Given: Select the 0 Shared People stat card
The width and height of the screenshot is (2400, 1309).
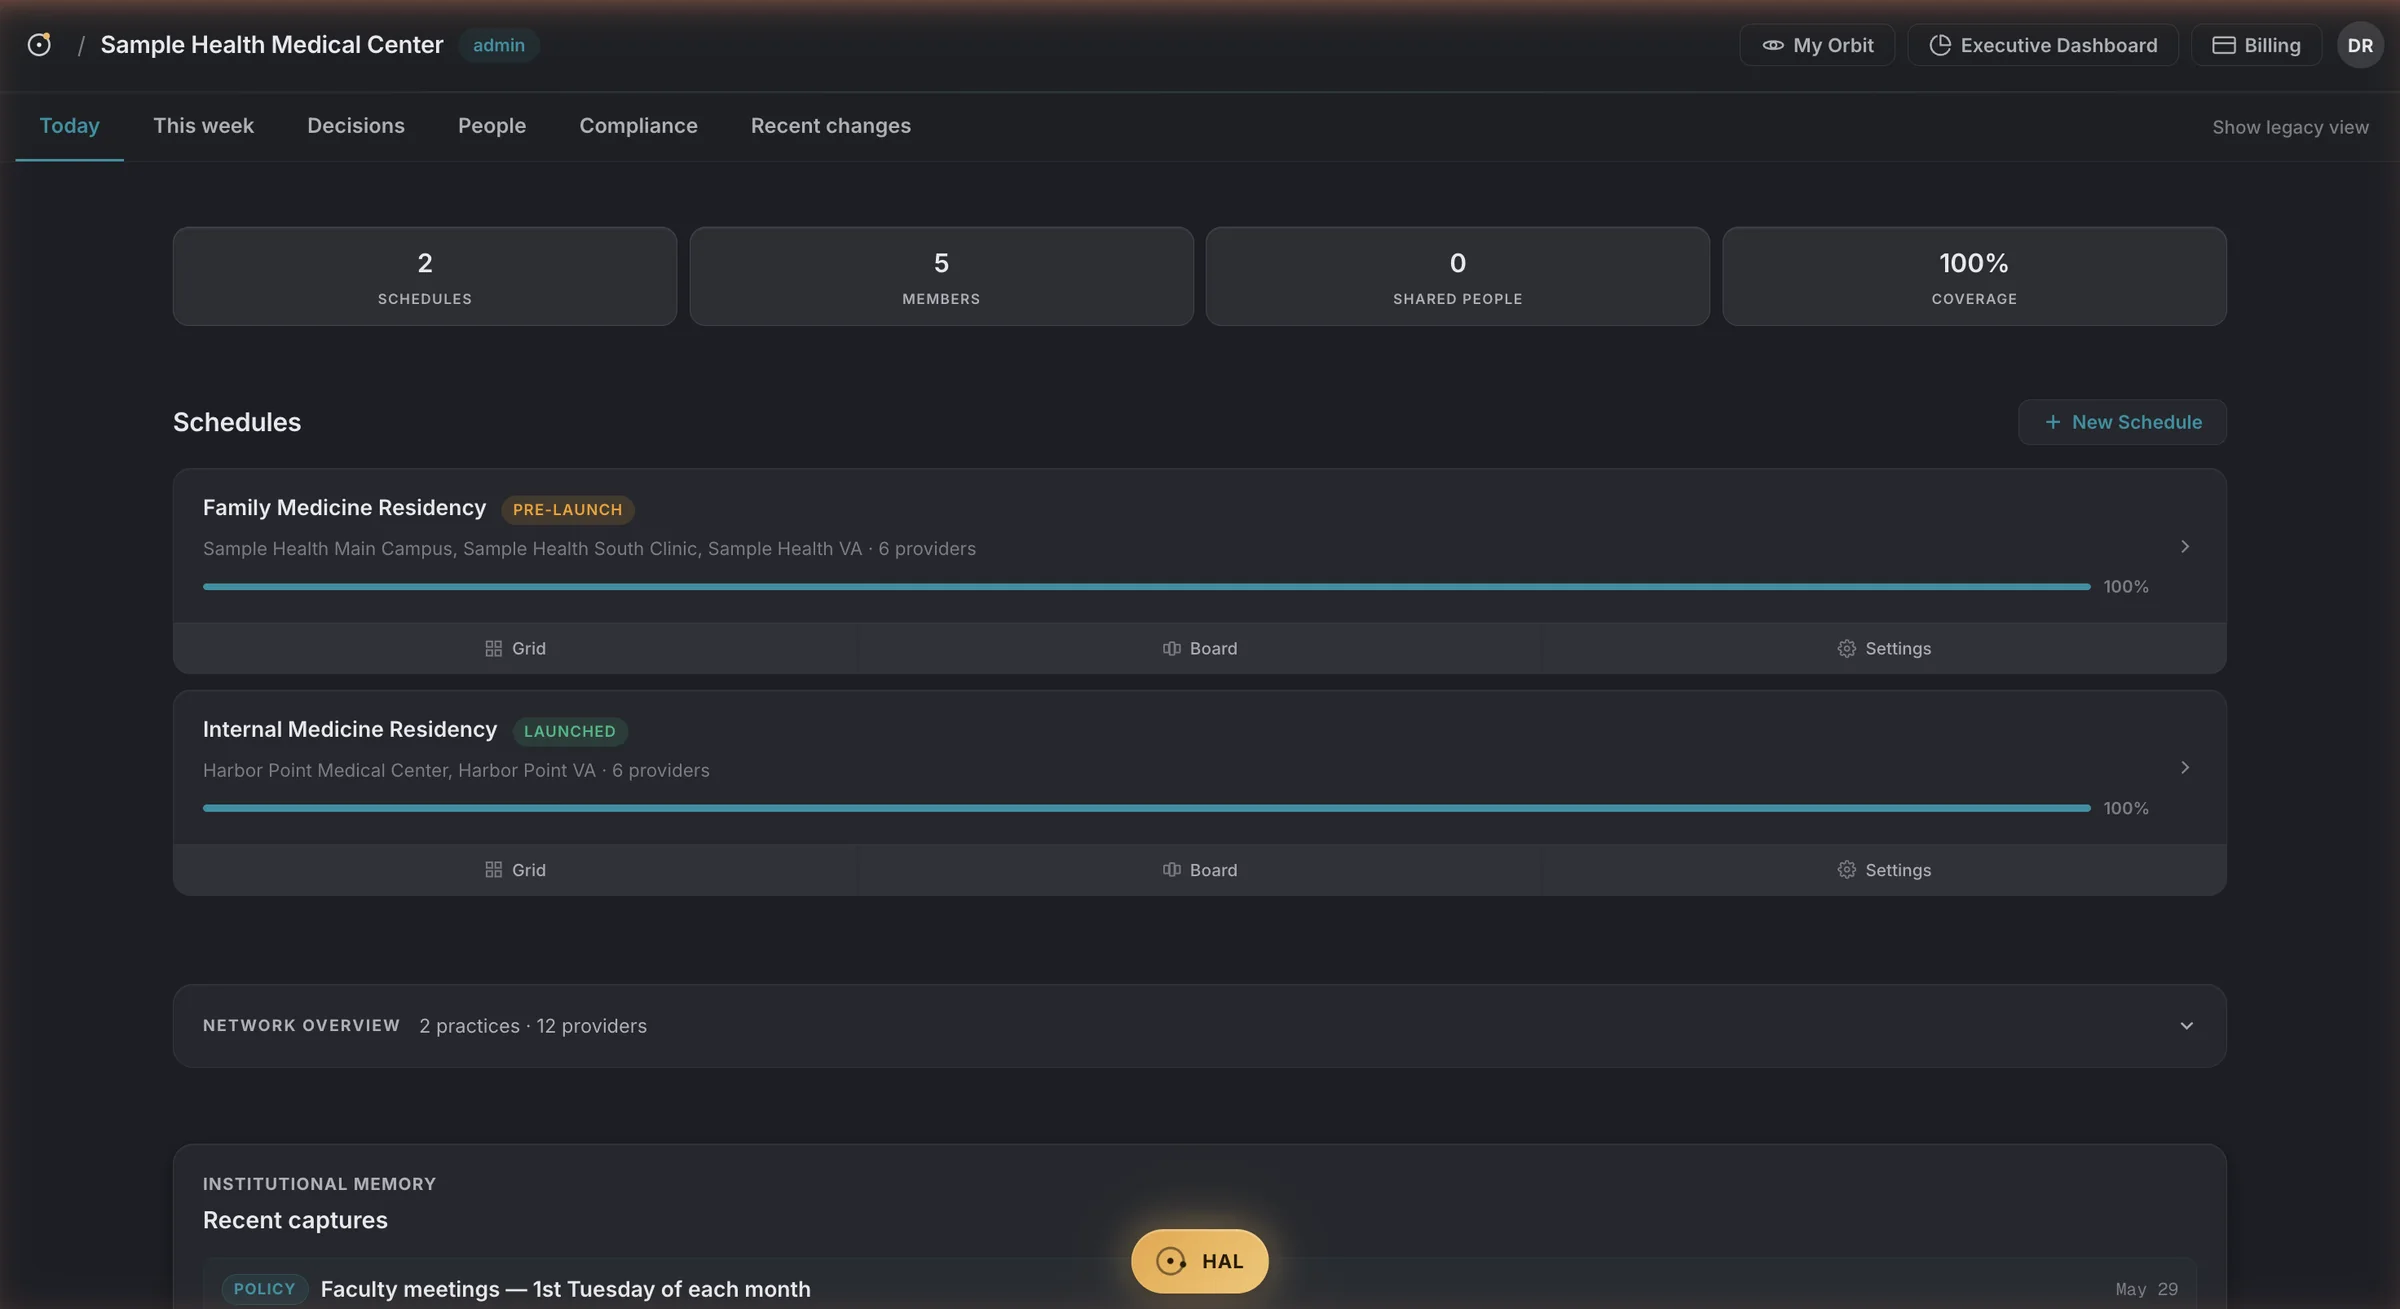Looking at the screenshot, I should pyautogui.click(x=1457, y=276).
